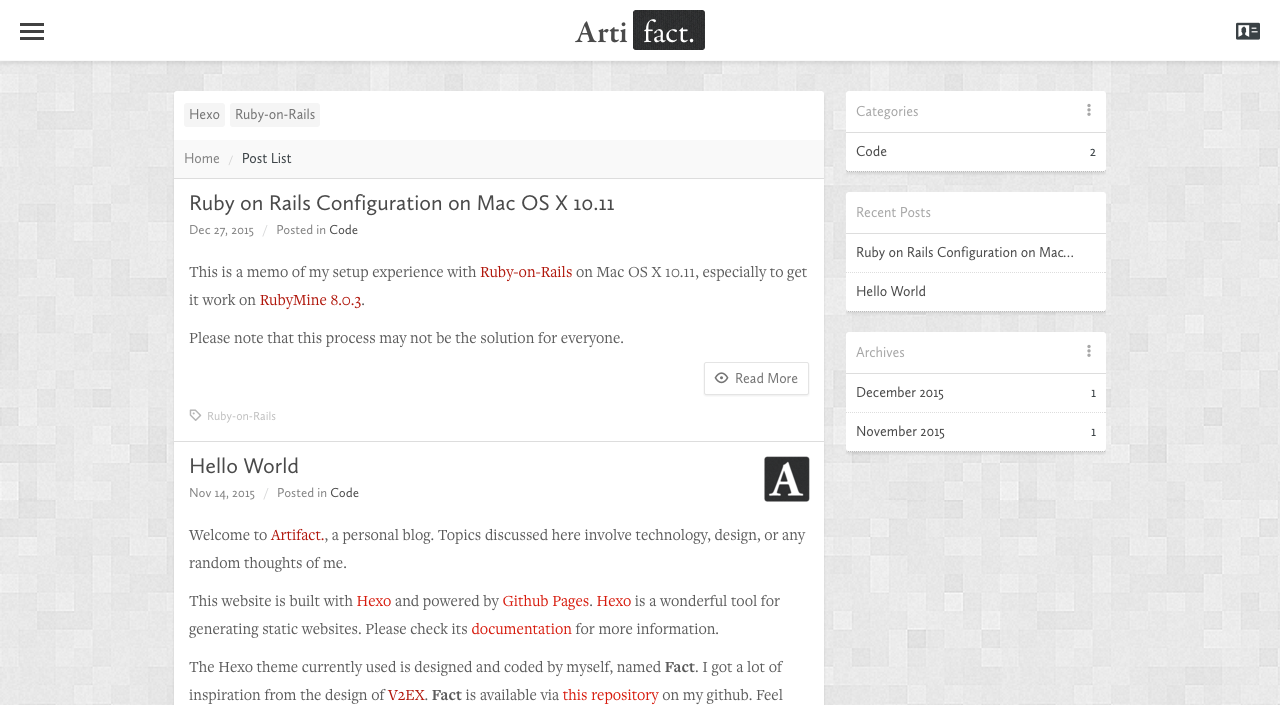Open the Hexo documentation link
Image resolution: width=1280 pixels, height=705 pixels.
(521, 629)
